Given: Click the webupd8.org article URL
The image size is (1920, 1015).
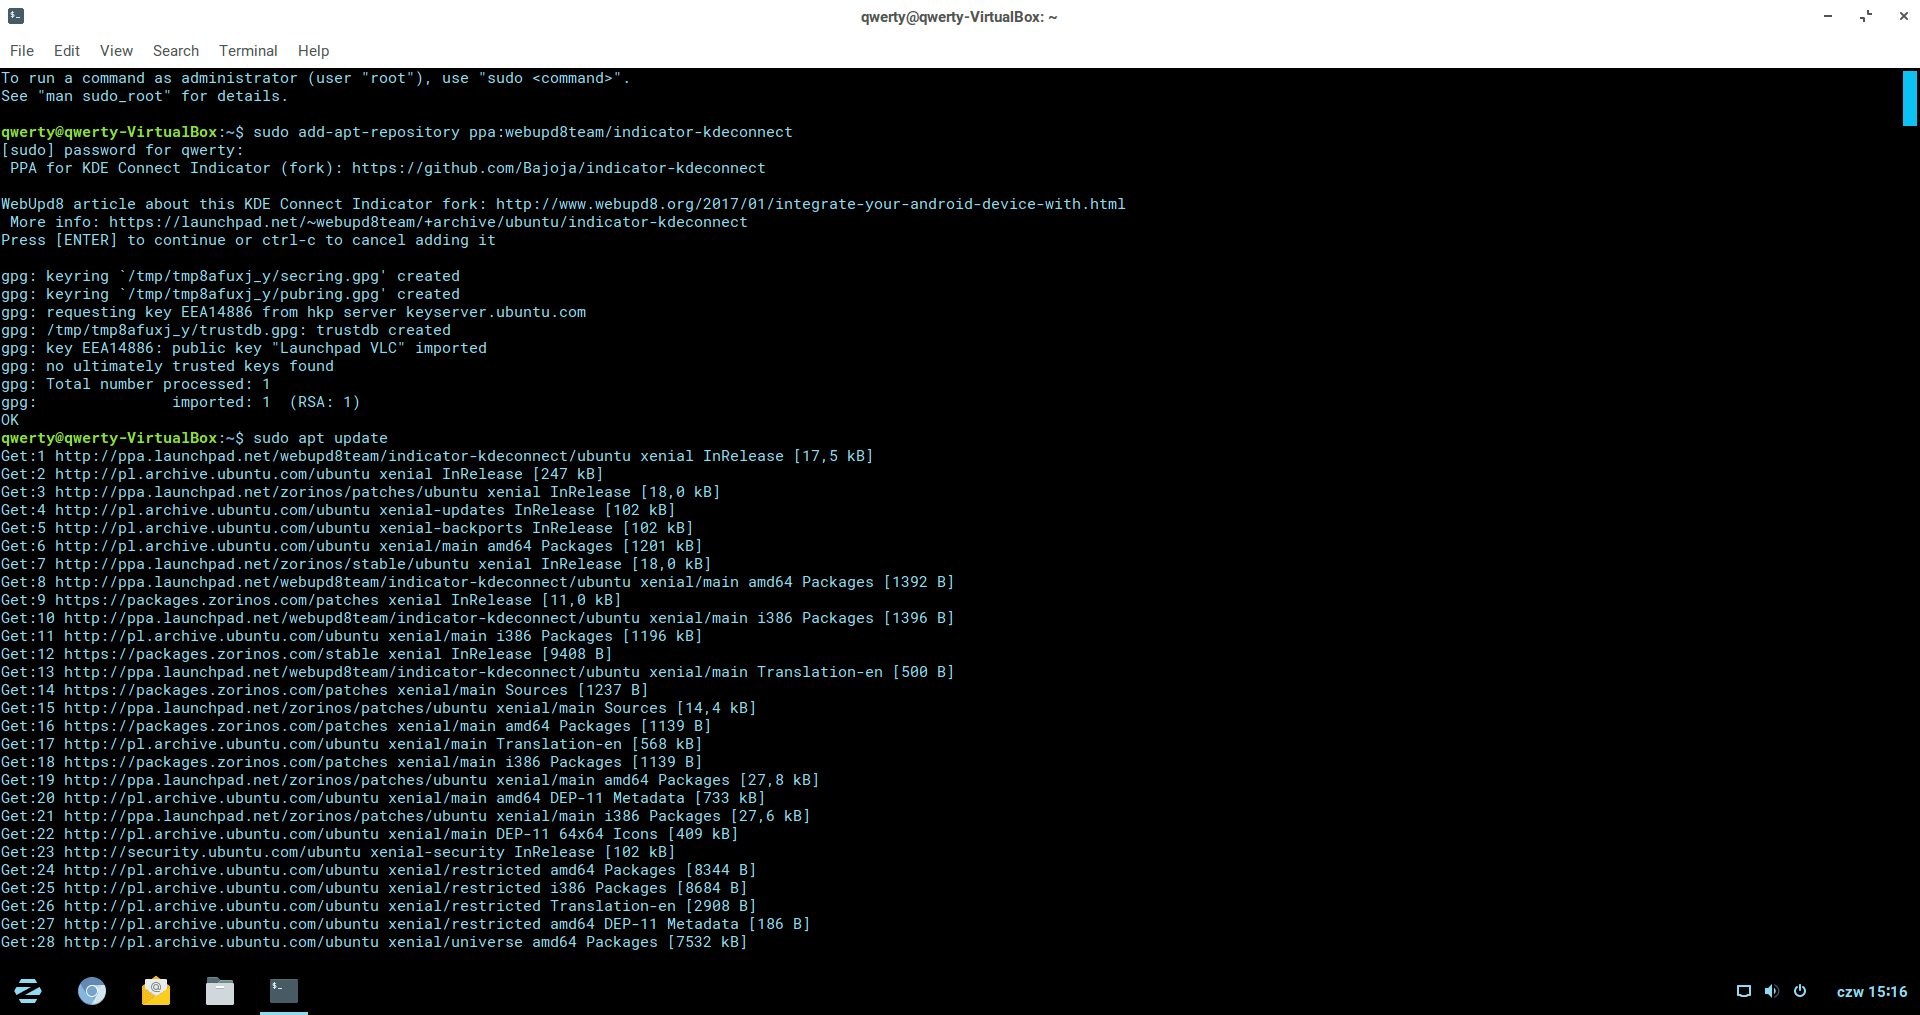Looking at the screenshot, I should pos(811,204).
